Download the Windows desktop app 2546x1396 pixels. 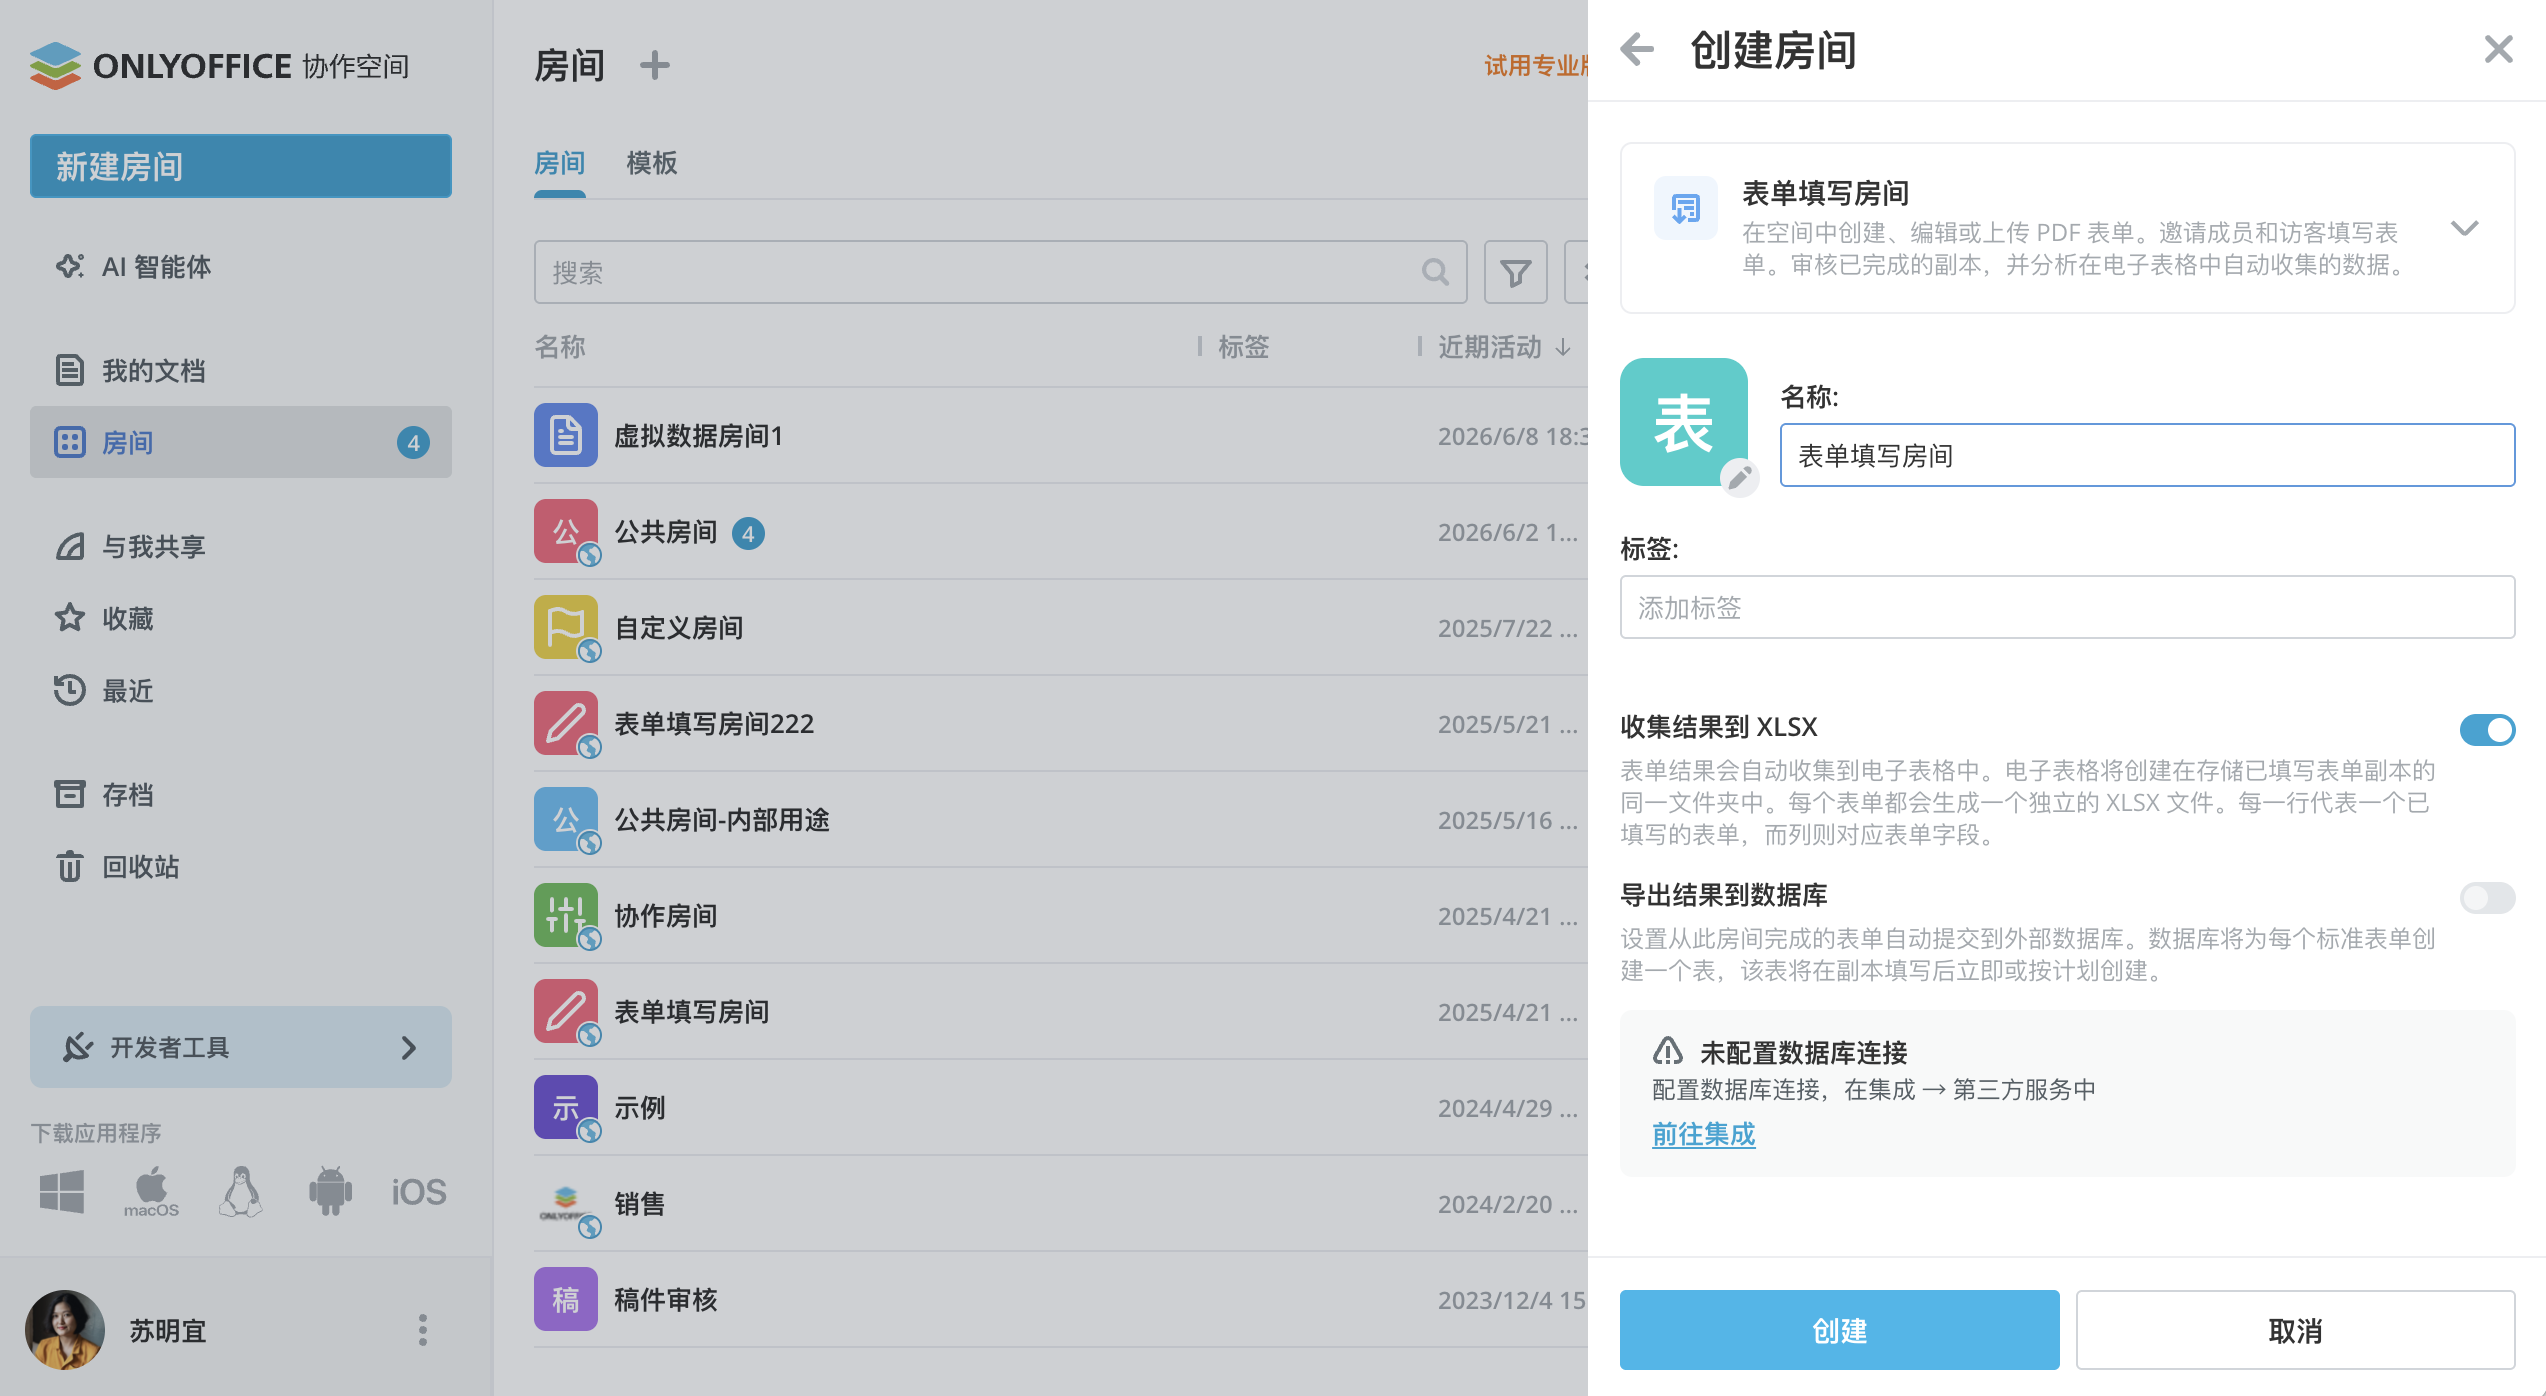coord(61,1191)
